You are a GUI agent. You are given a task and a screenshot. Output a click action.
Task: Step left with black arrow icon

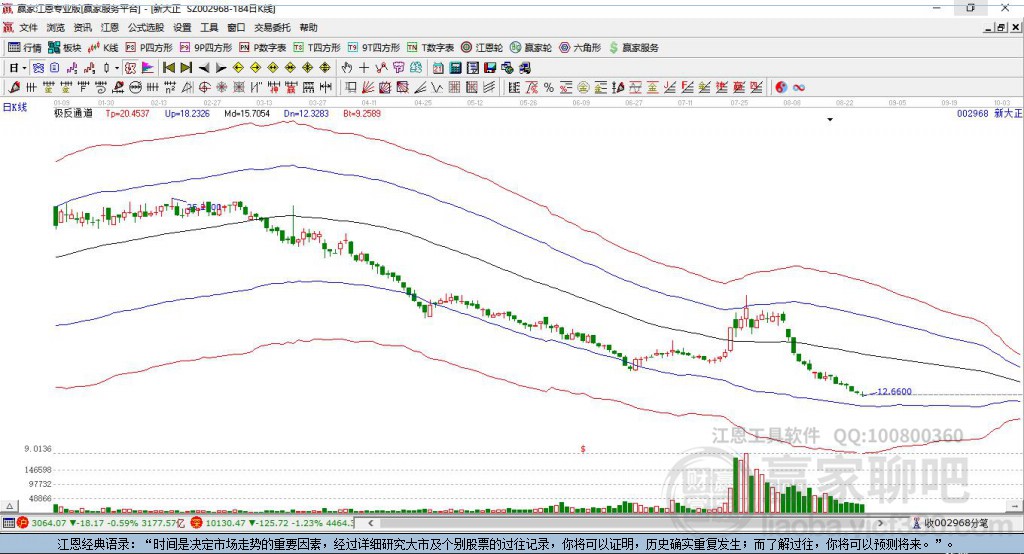coord(204,68)
